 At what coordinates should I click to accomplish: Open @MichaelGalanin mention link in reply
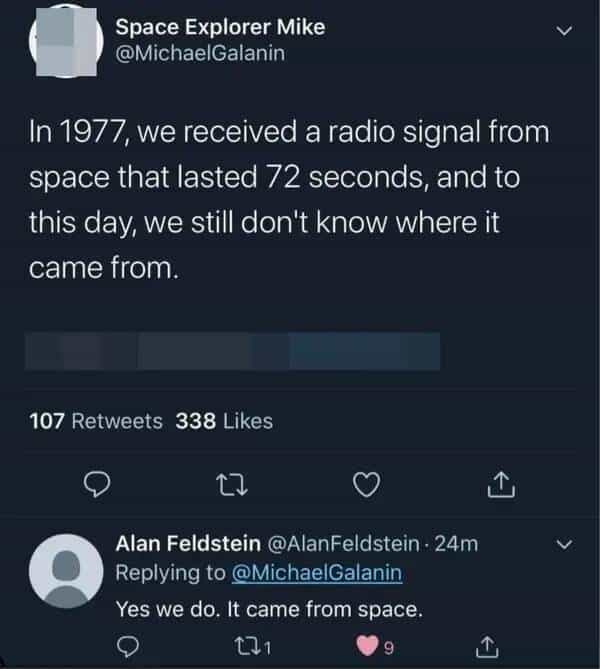coord(317,573)
